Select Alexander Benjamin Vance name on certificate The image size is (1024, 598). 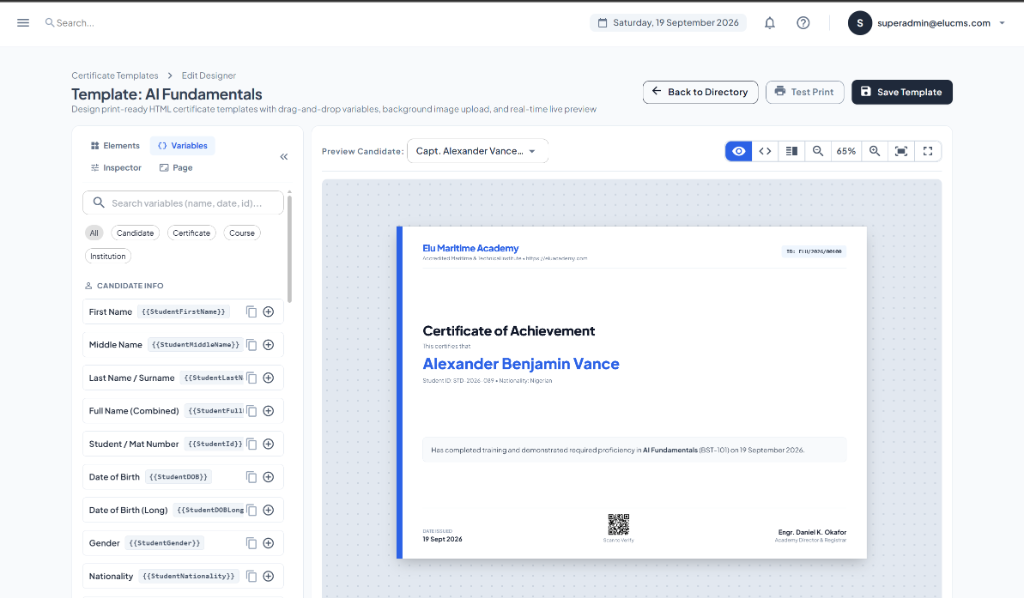[x=520, y=364]
